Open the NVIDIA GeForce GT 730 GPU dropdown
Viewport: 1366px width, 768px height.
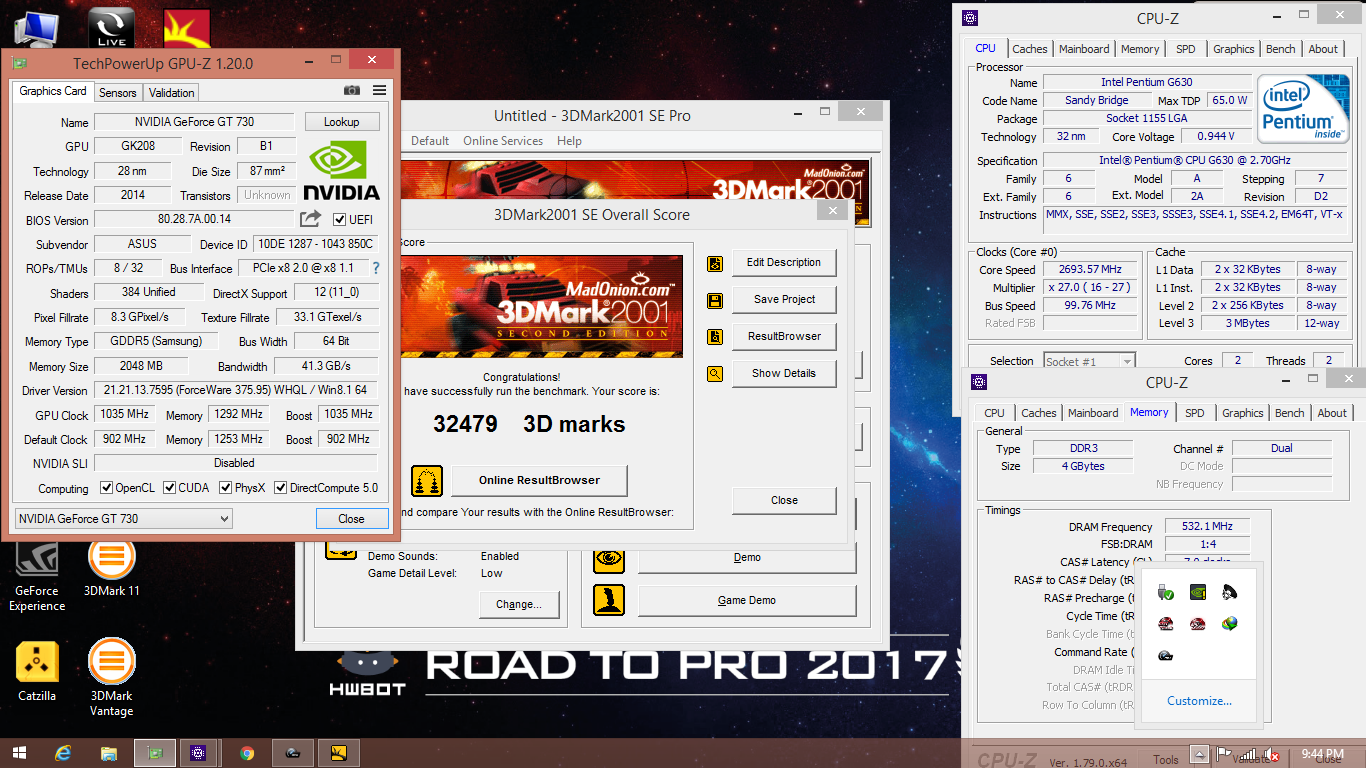124,518
